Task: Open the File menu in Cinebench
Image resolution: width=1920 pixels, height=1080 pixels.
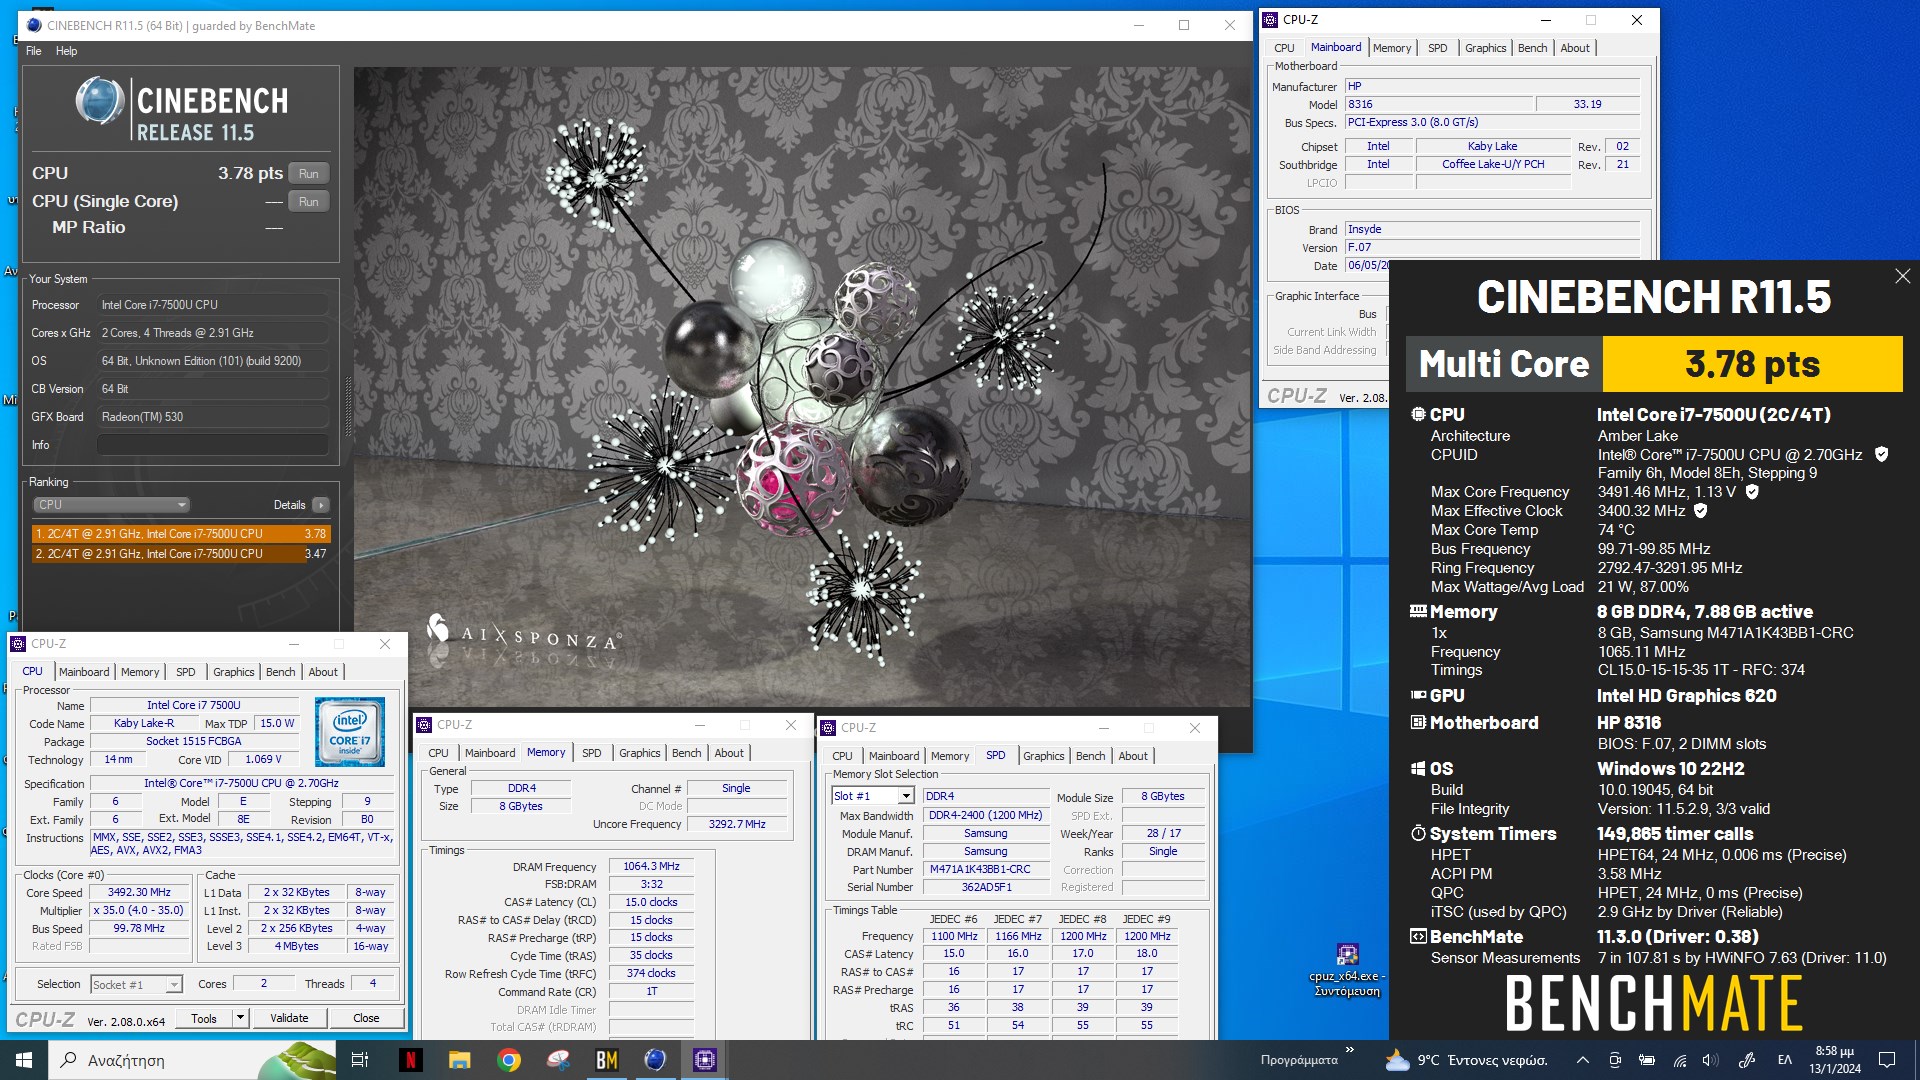Action: pos(34,51)
